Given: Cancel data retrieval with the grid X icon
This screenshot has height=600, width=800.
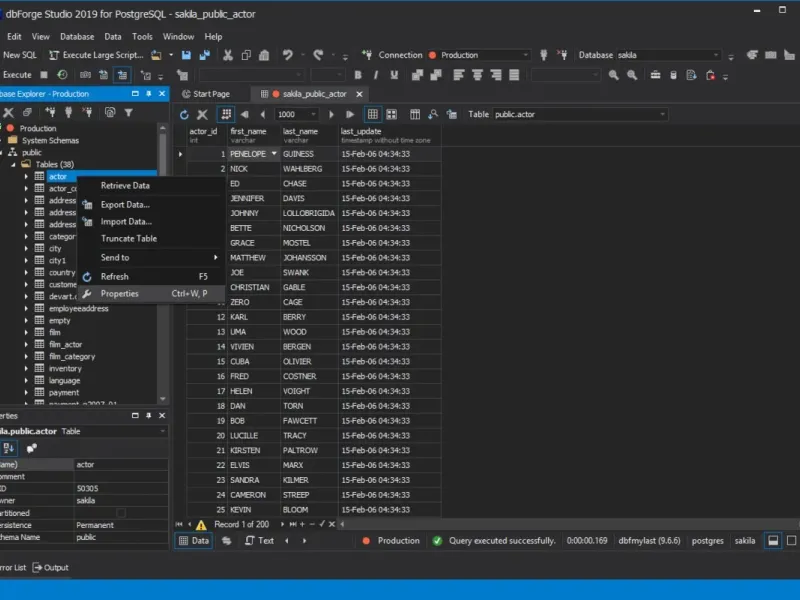Looking at the screenshot, I should pos(203,114).
